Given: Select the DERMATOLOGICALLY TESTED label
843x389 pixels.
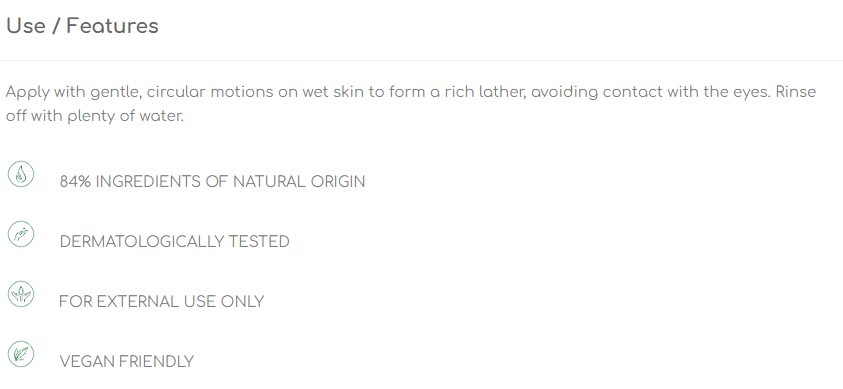Looking at the screenshot, I should pyautogui.click(x=175, y=242).
